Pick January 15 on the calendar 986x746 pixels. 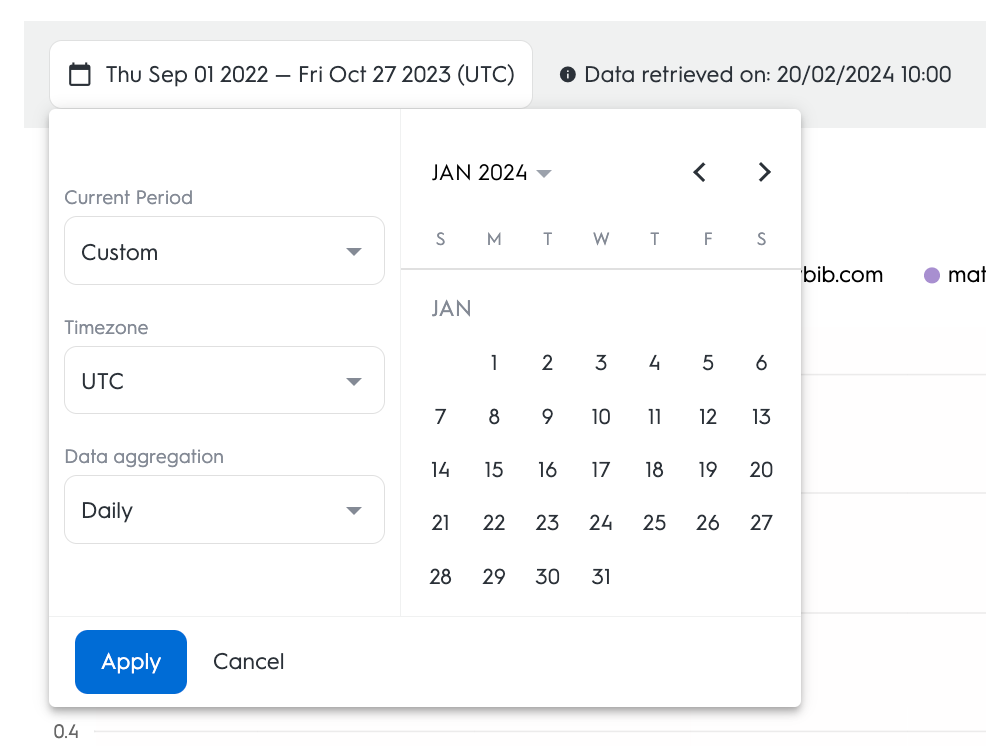[x=494, y=470]
